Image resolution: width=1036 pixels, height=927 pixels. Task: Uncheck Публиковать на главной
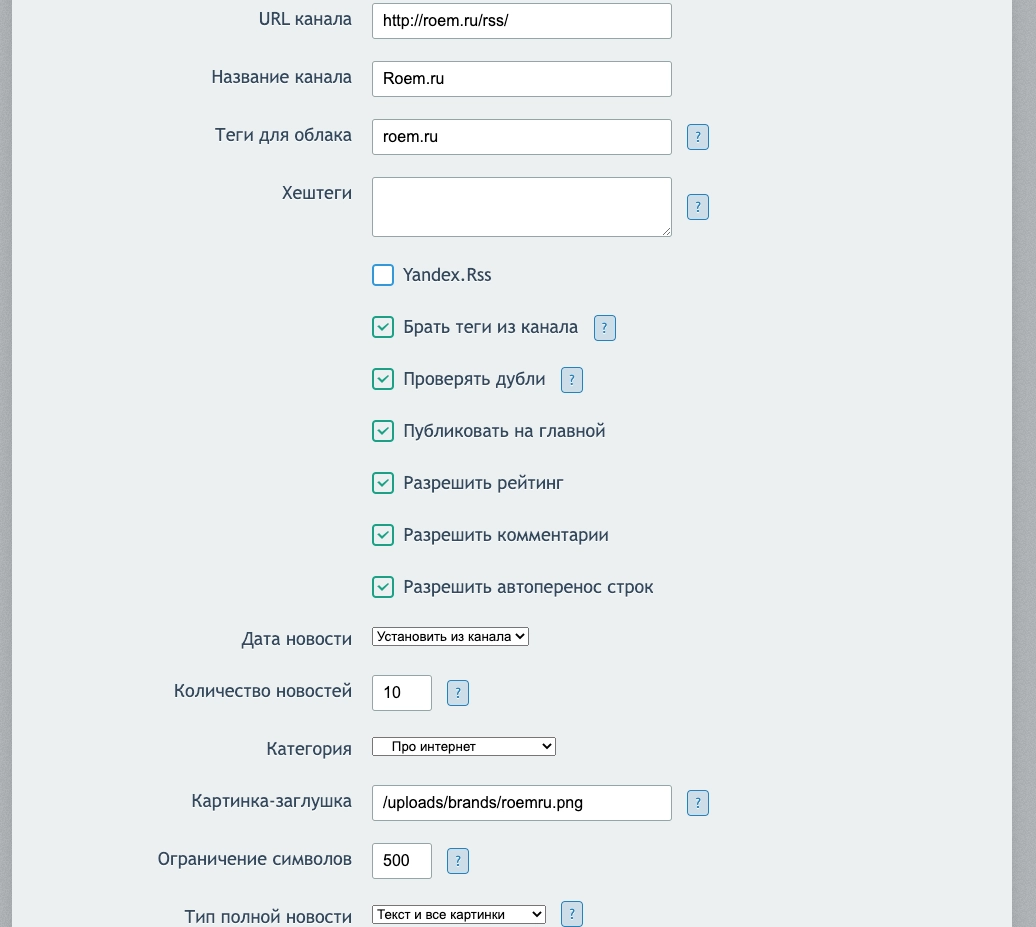click(x=383, y=431)
